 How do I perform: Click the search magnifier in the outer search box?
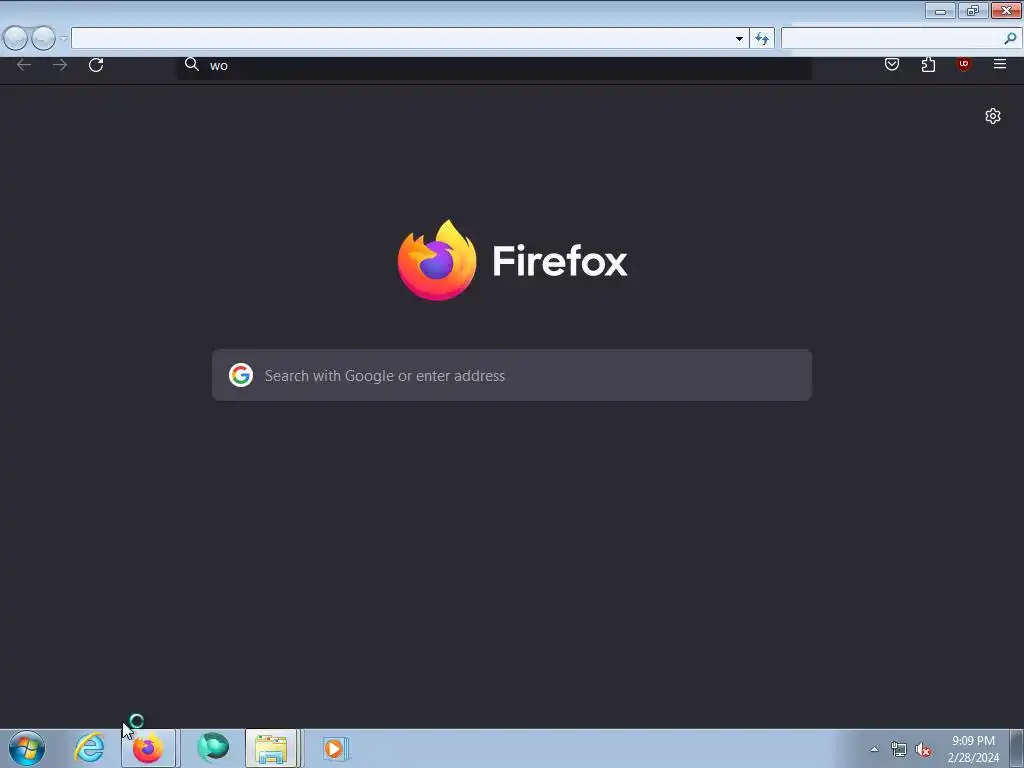click(1010, 39)
